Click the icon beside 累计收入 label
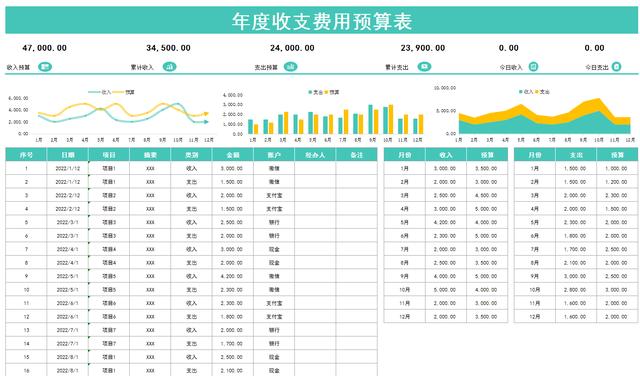The image size is (640, 376). click(x=169, y=67)
